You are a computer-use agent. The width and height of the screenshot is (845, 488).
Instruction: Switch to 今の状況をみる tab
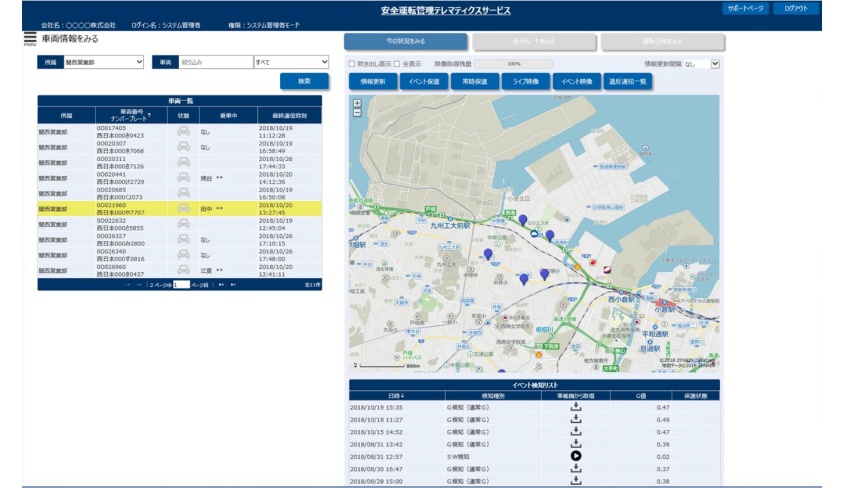click(405, 41)
